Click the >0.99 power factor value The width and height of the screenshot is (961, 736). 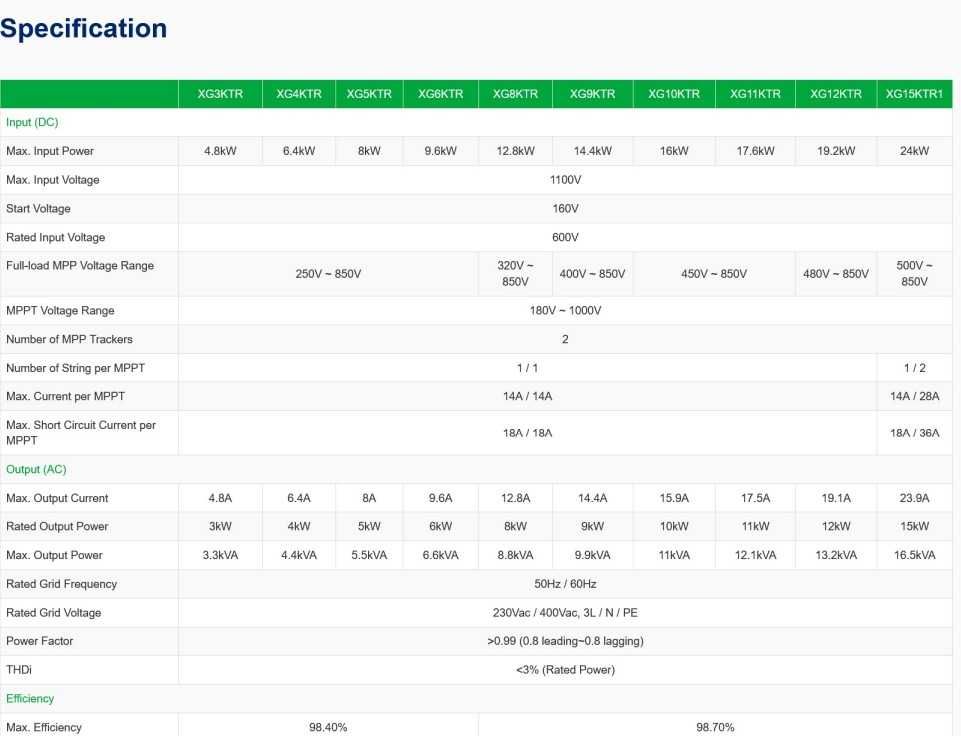[x=565, y=641]
